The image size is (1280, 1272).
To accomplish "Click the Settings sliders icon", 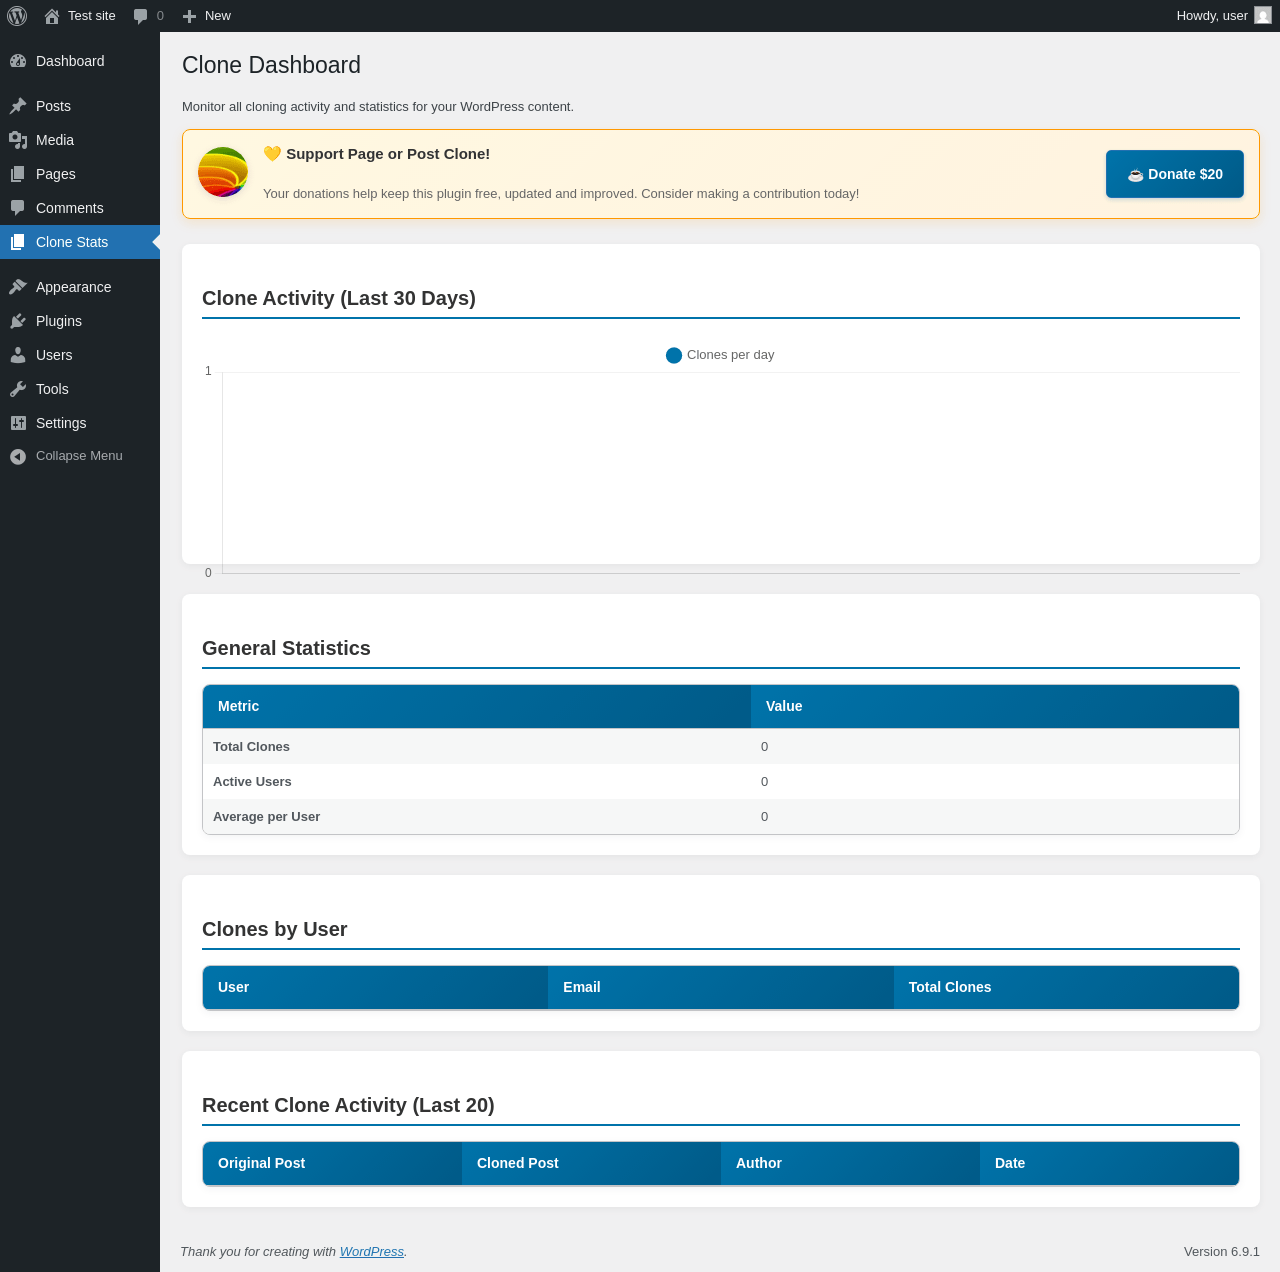I will [x=18, y=423].
